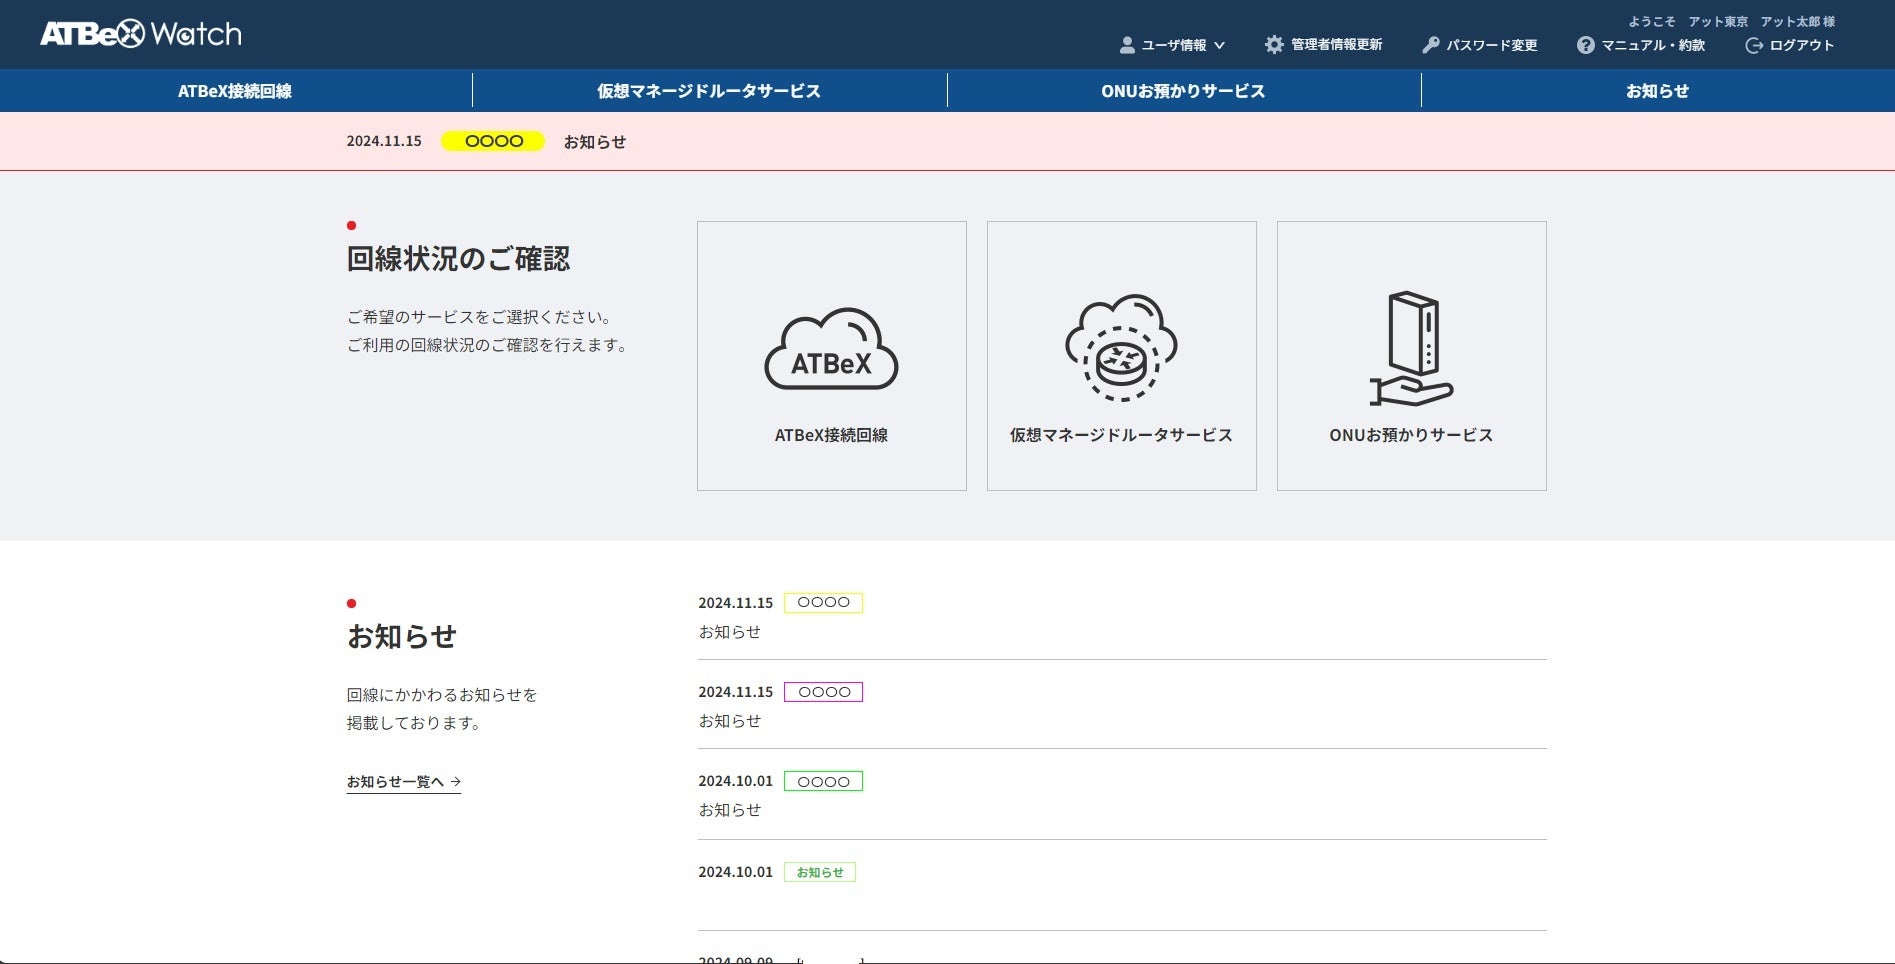
Task: Click the user silhouette icon
Action: tap(1127, 45)
